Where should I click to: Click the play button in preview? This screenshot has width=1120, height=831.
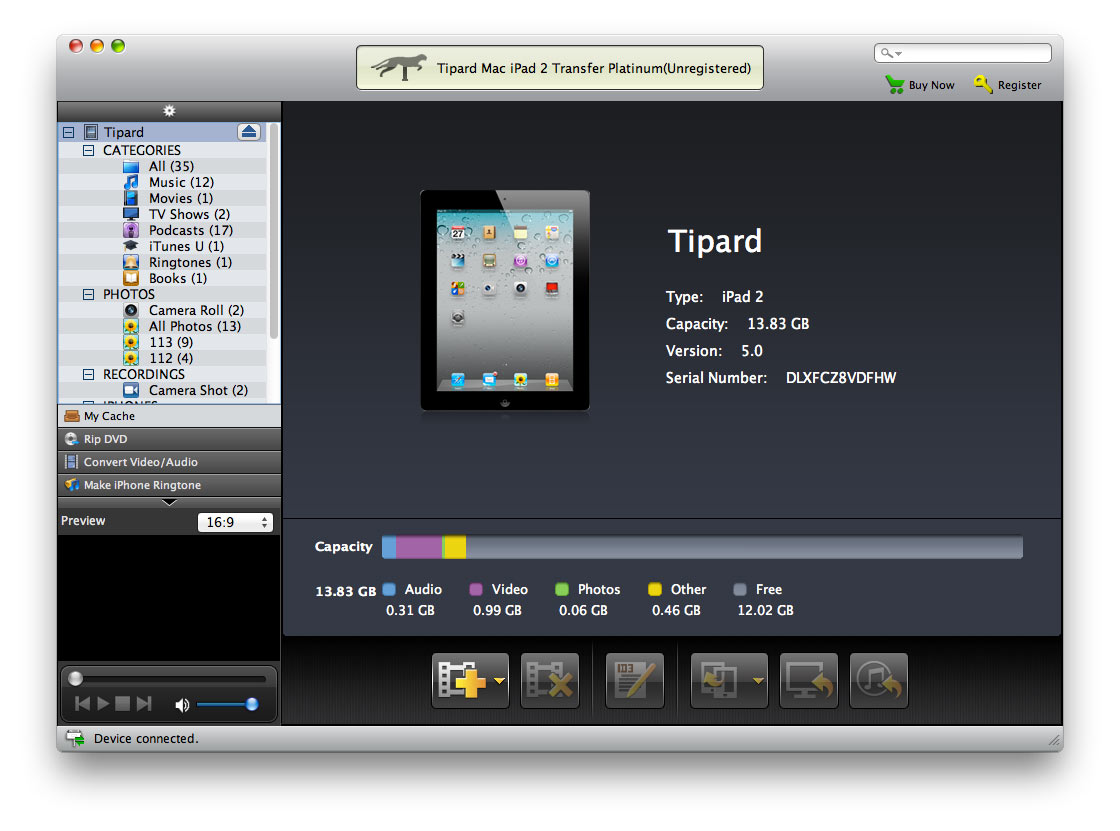click(x=103, y=704)
